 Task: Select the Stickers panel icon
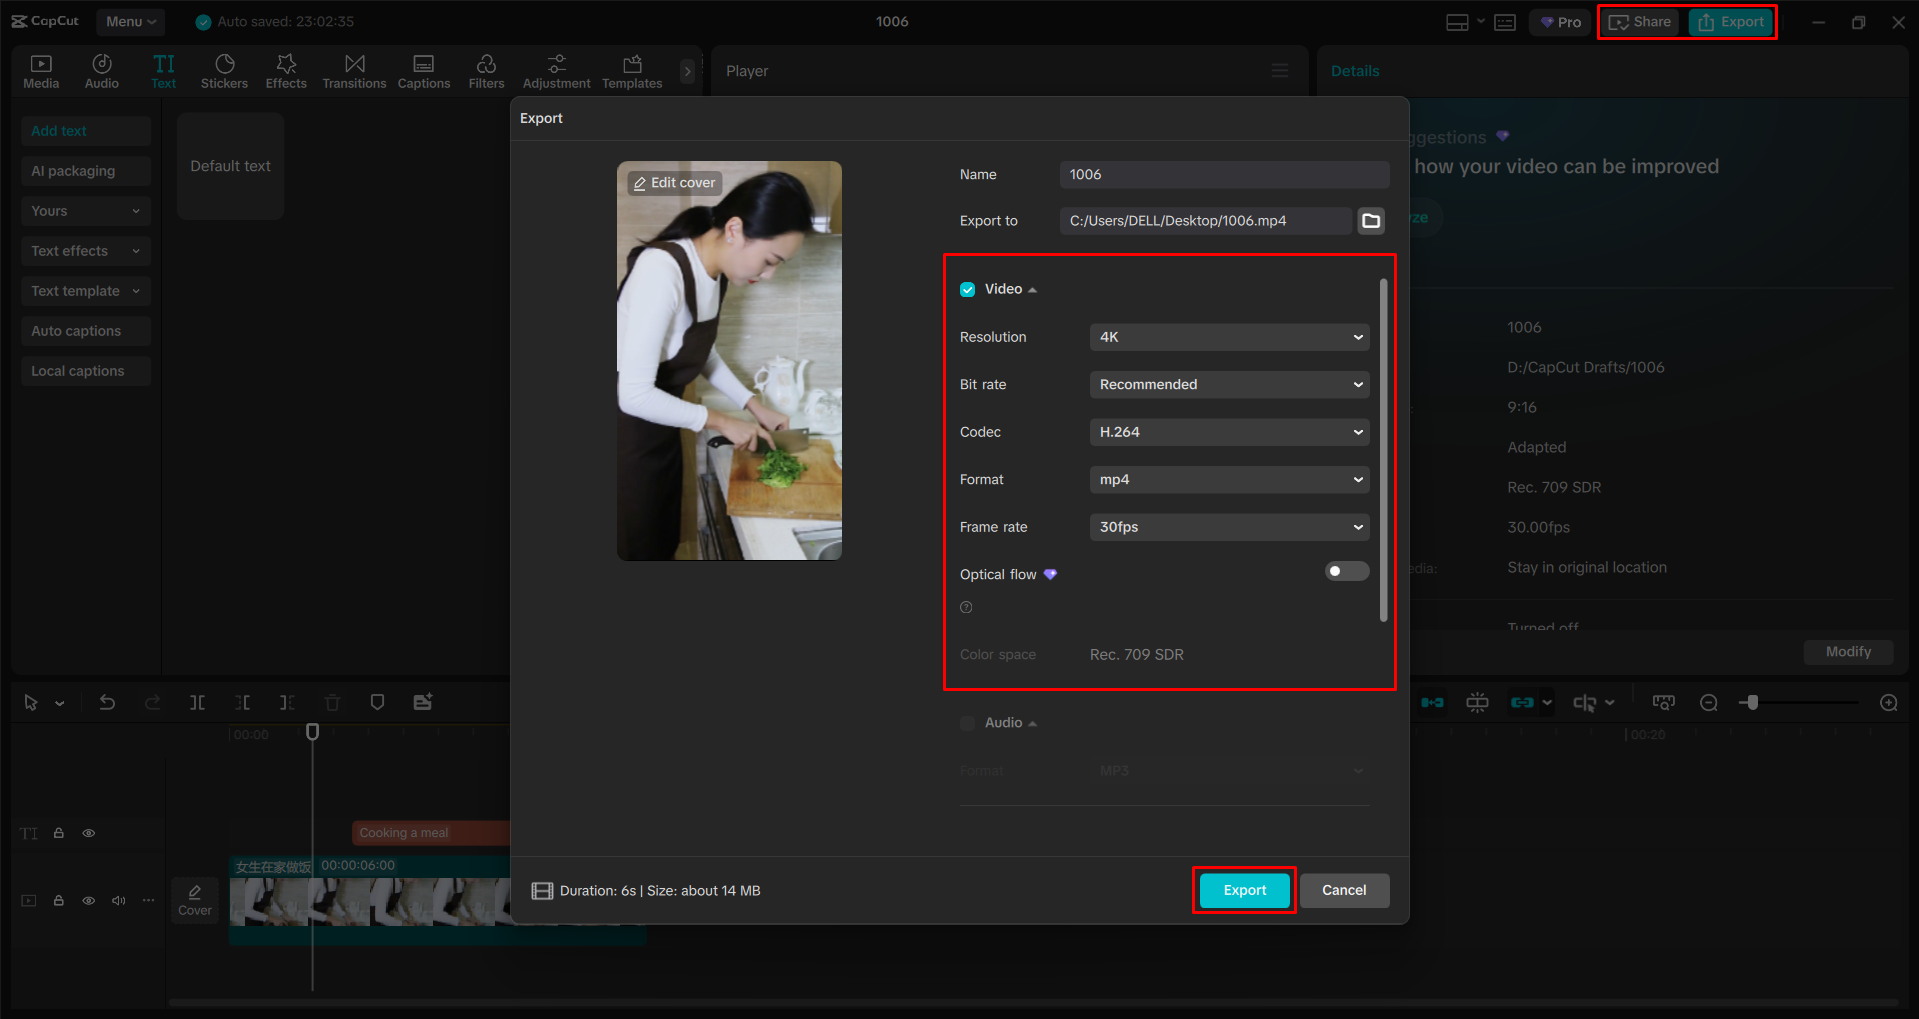click(224, 70)
